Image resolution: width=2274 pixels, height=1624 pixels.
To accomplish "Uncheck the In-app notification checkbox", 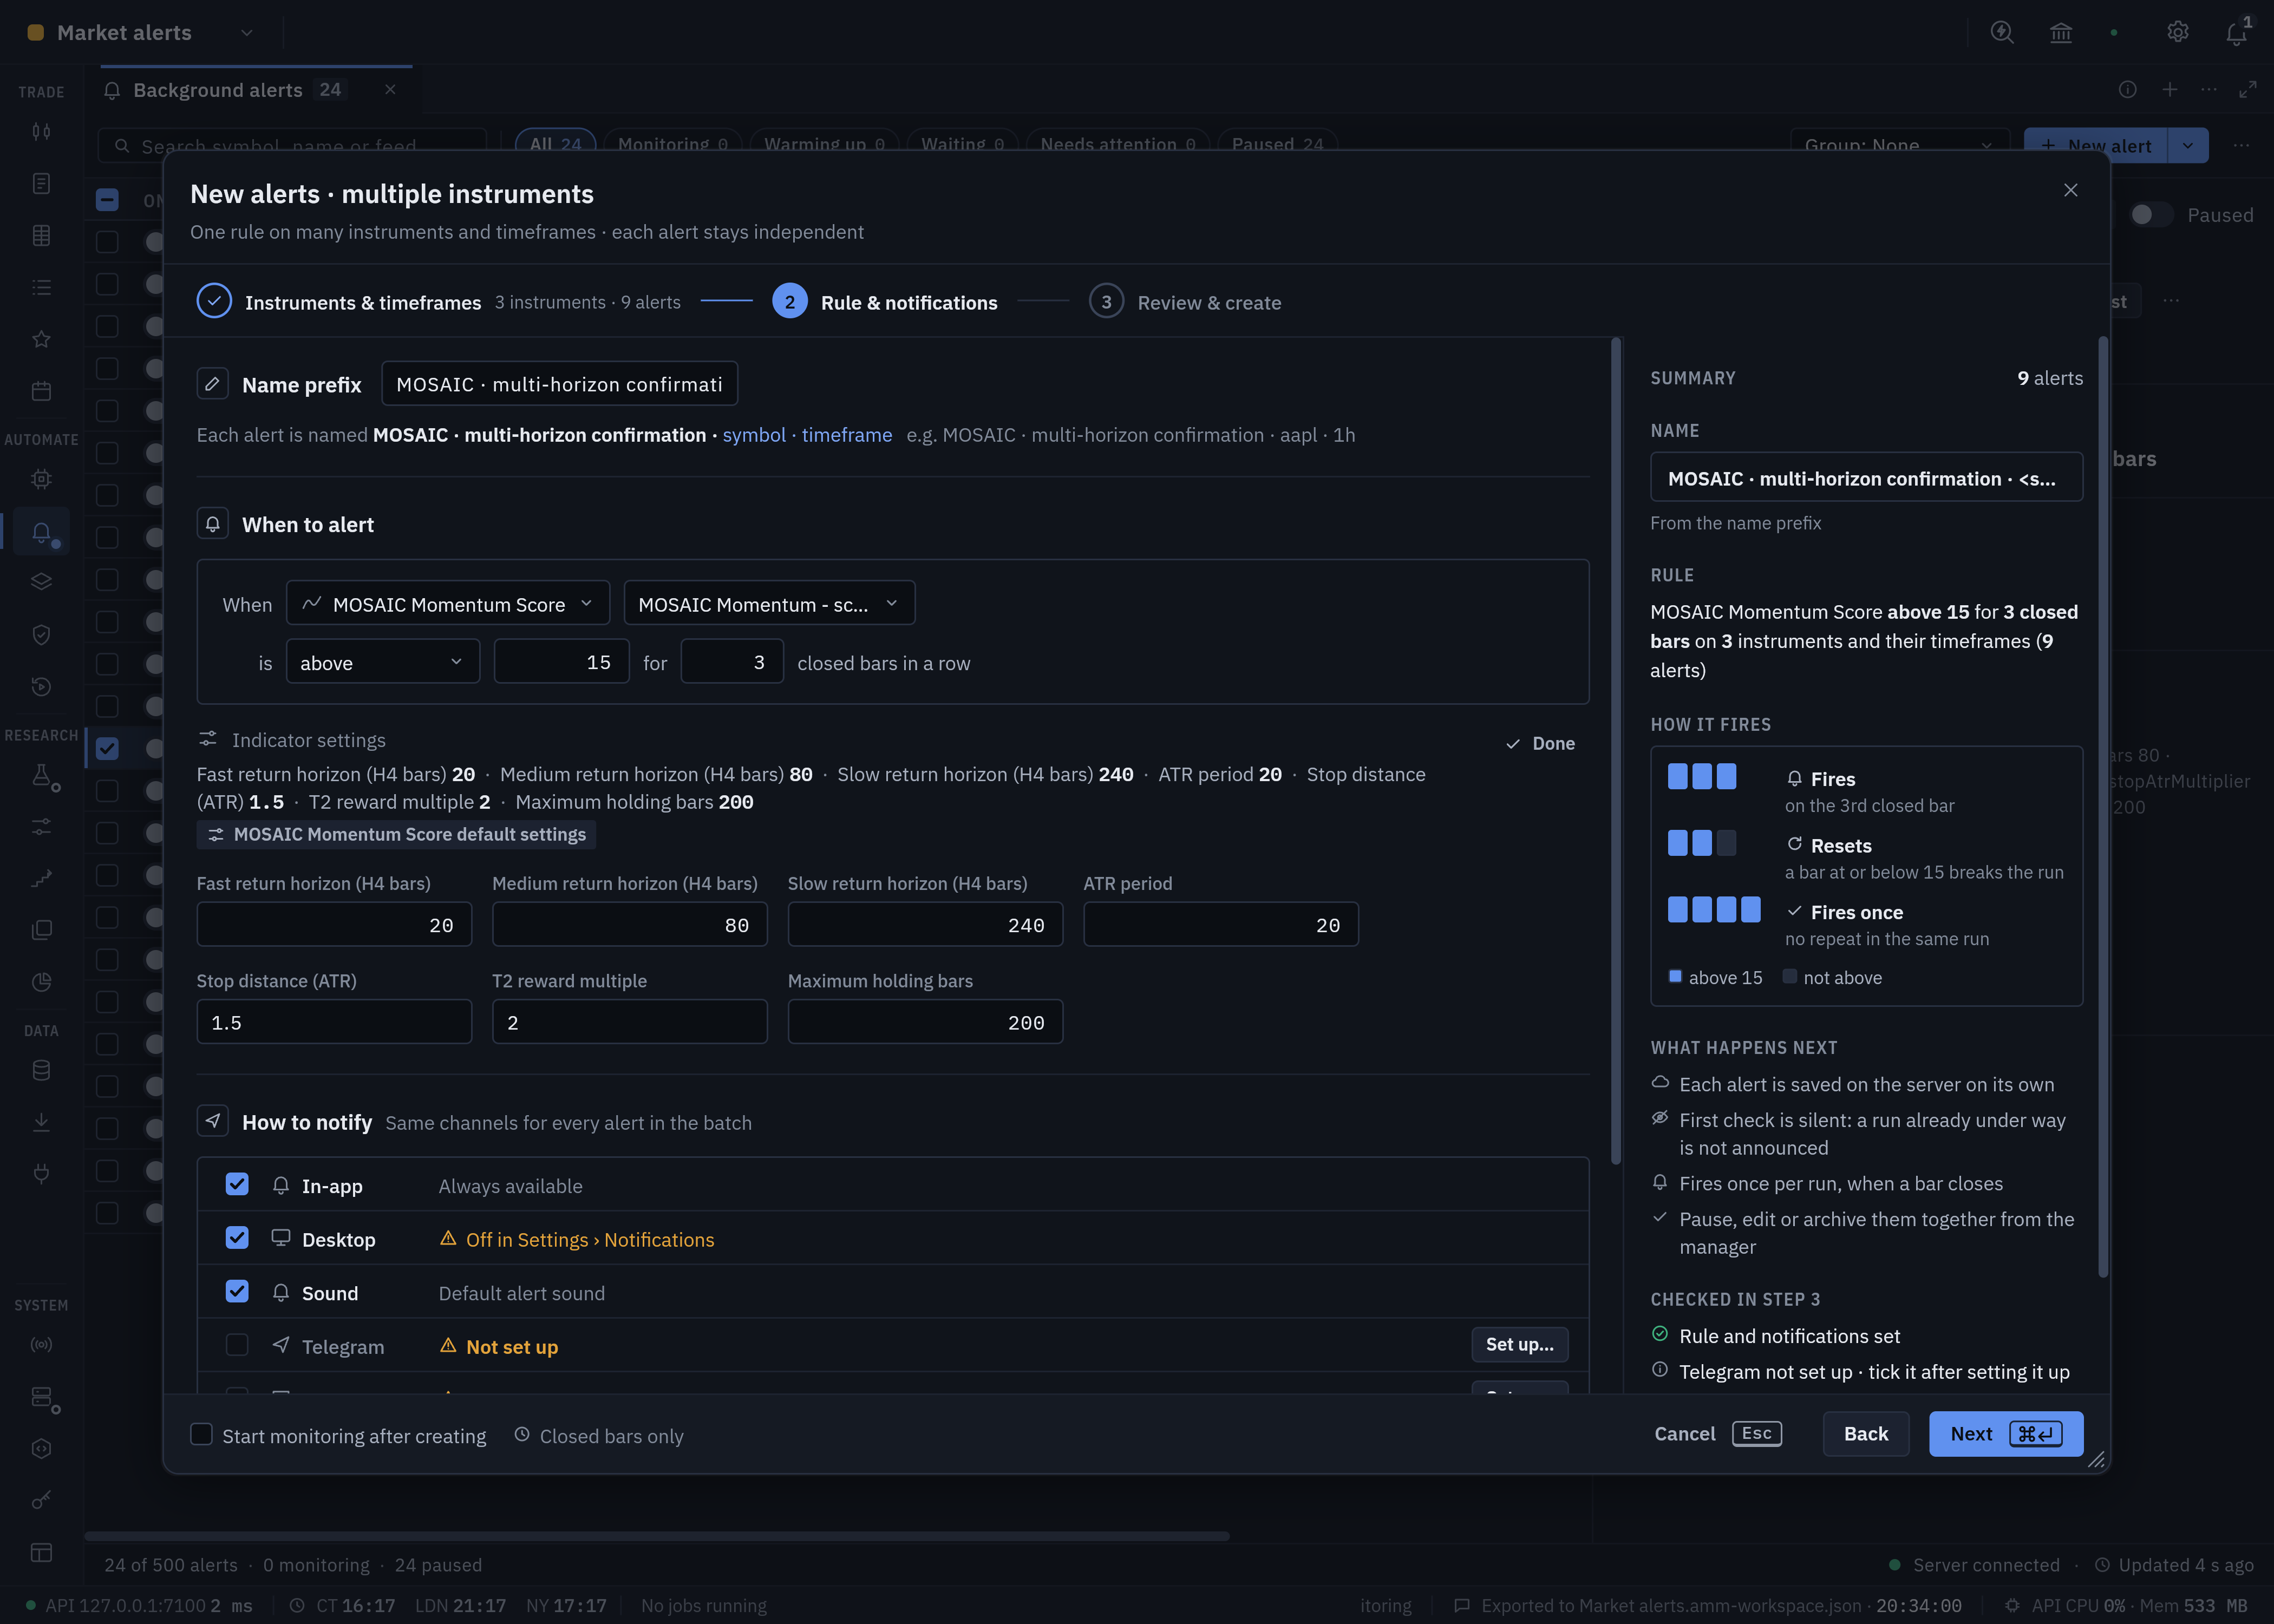I will [237, 1184].
